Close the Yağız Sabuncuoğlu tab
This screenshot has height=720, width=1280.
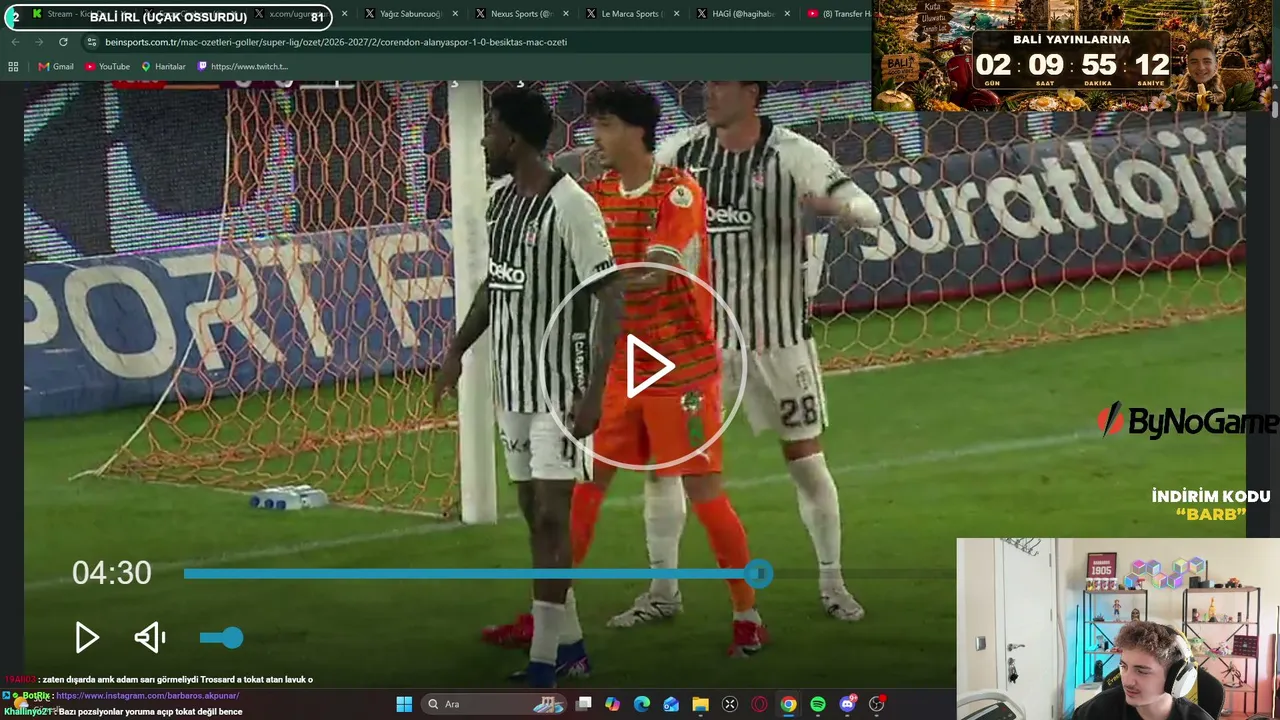tap(455, 14)
